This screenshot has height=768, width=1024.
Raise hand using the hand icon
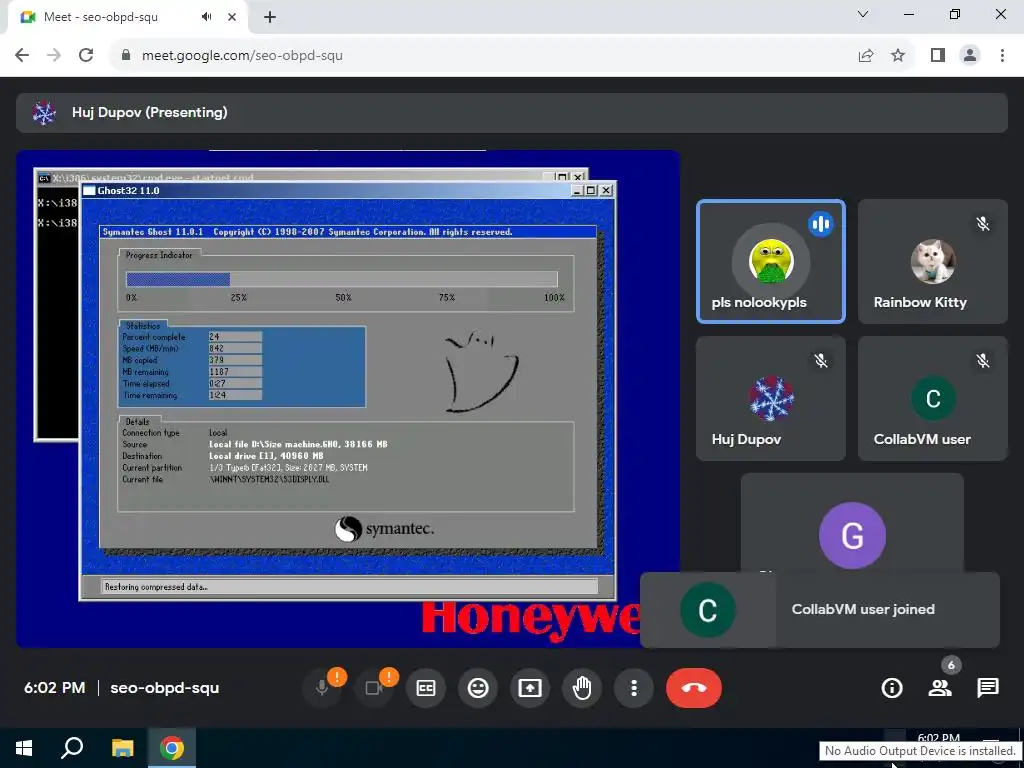pos(582,688)
